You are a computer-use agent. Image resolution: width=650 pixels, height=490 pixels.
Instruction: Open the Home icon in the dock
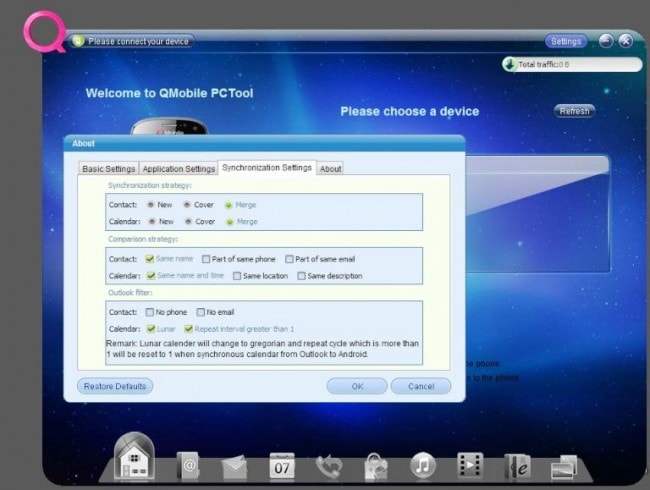[134, 457]
